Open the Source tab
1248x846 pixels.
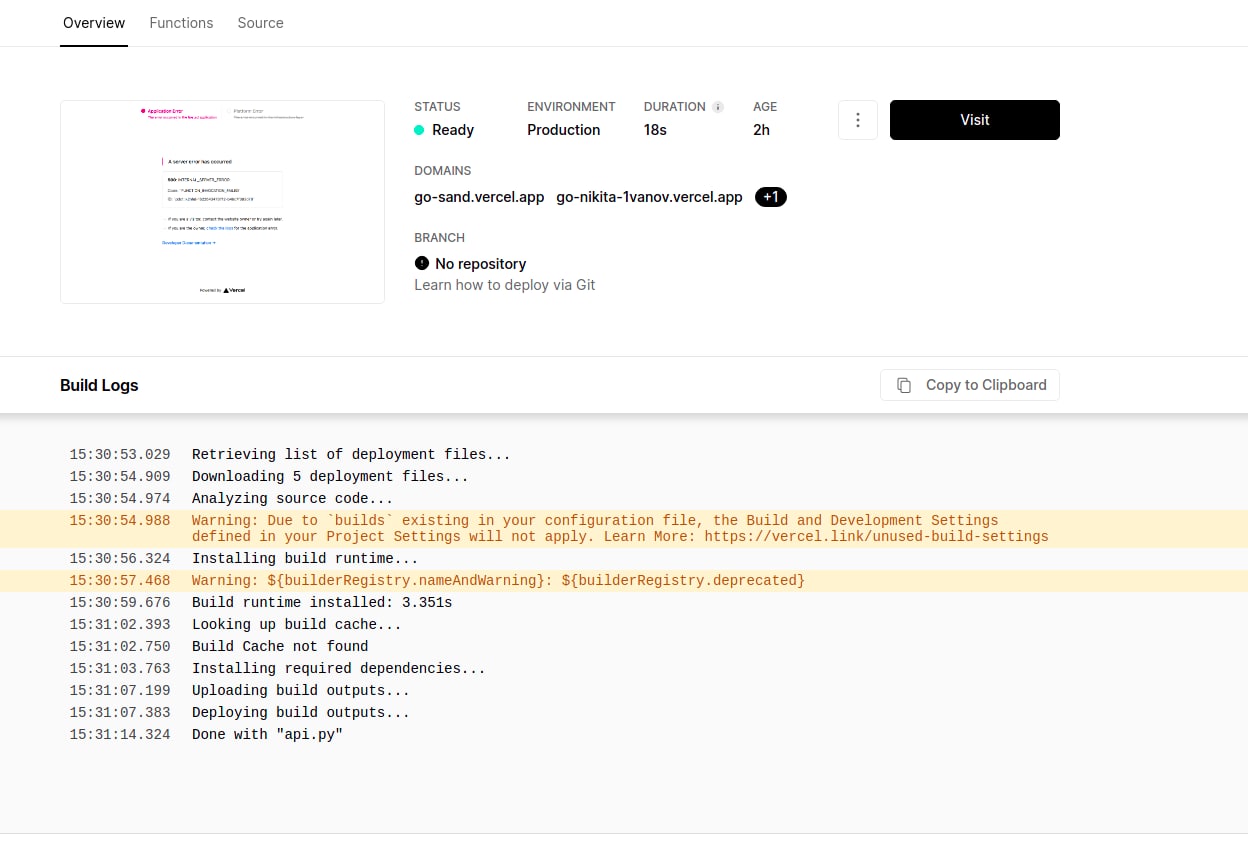(261, 23)
